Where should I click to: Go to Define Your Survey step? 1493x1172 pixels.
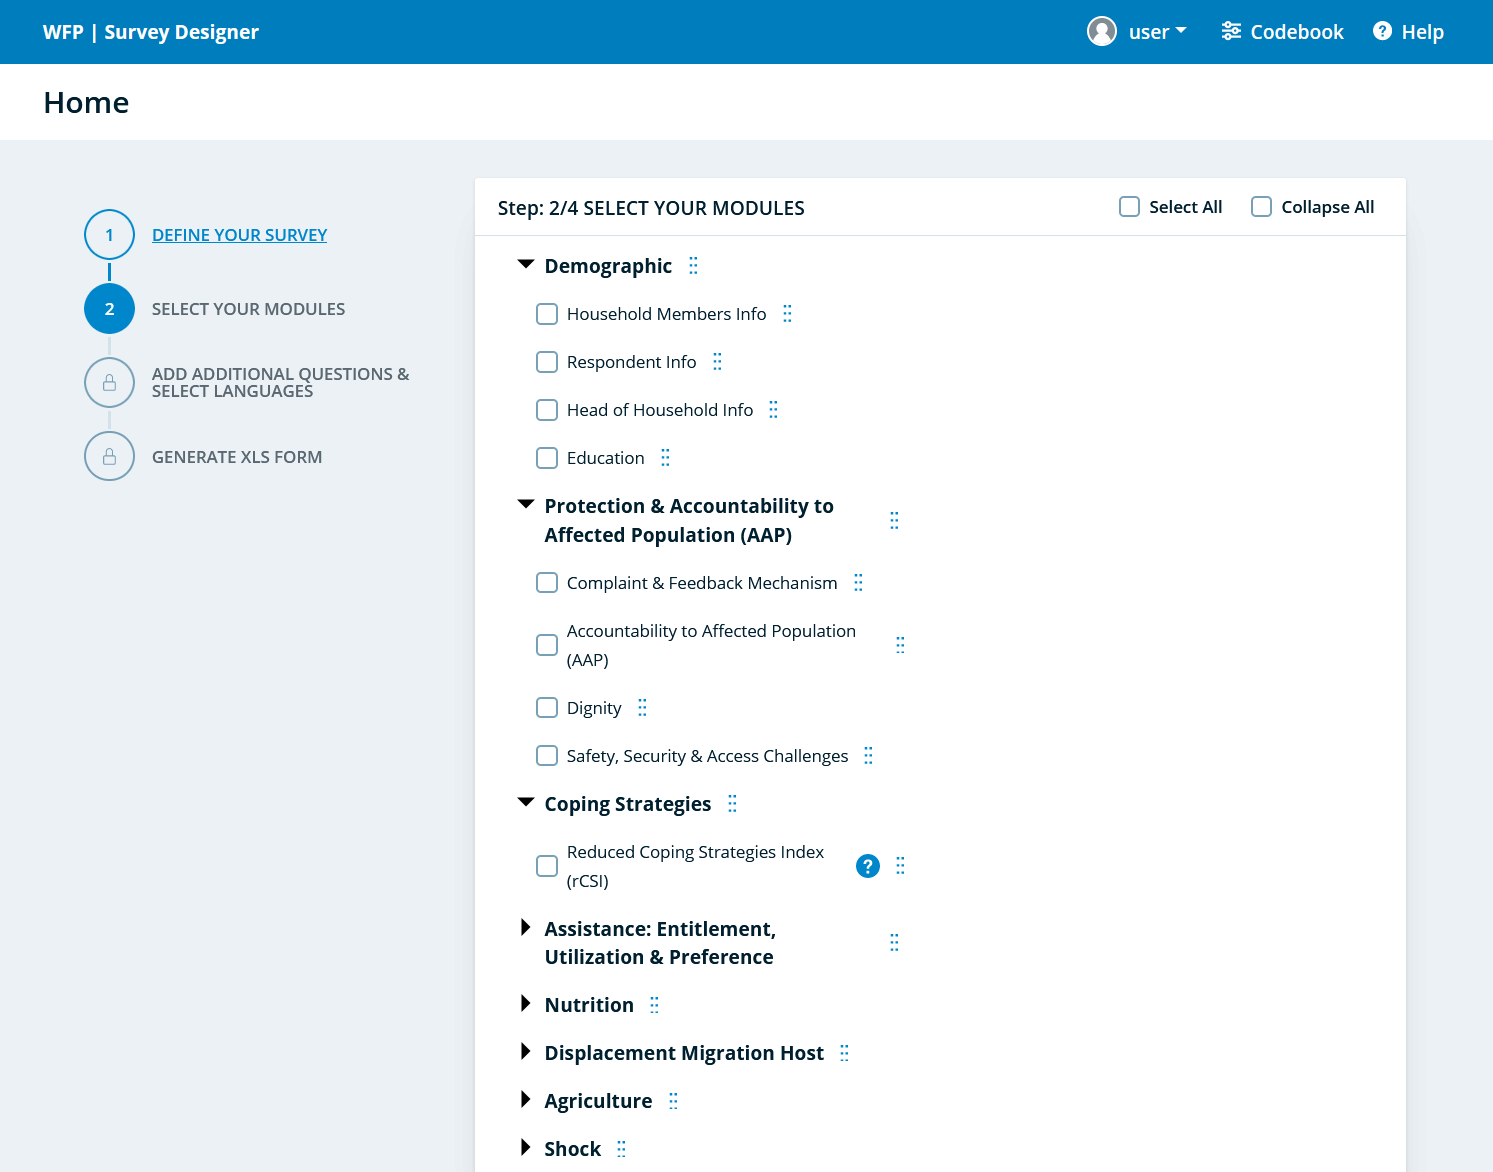pos(239,235)
